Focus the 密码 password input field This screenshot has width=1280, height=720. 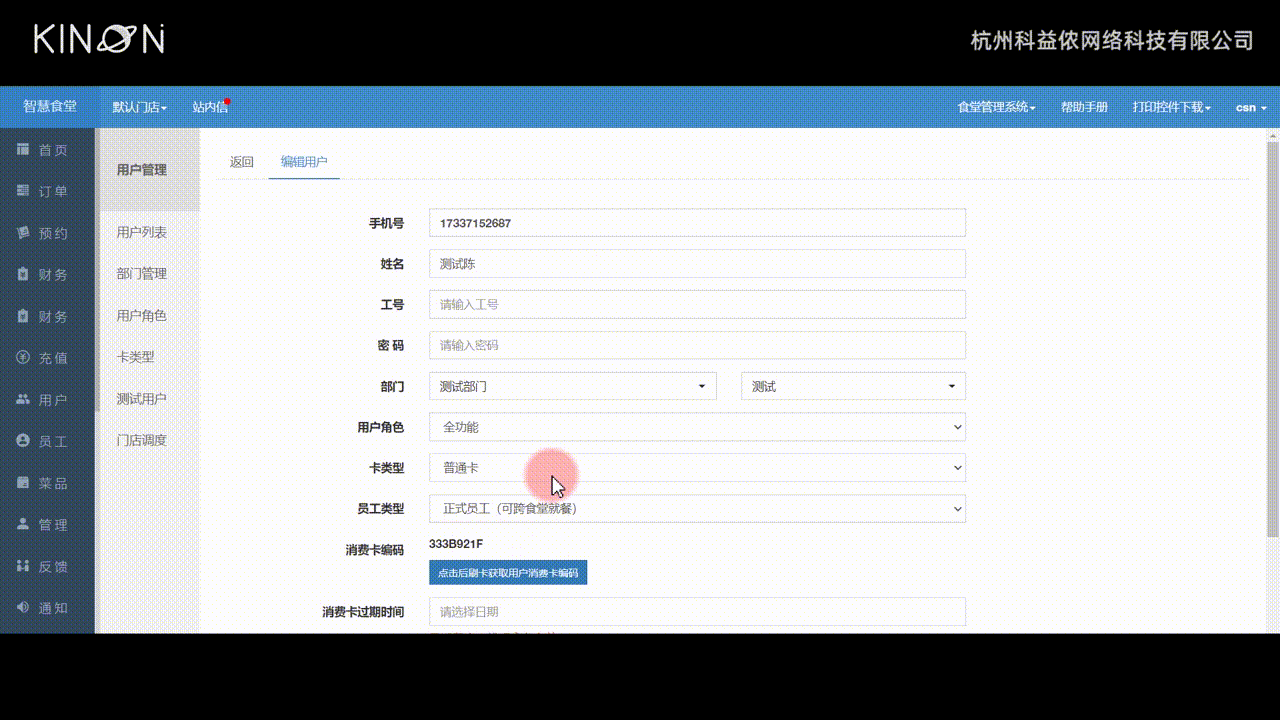[697, 345]
